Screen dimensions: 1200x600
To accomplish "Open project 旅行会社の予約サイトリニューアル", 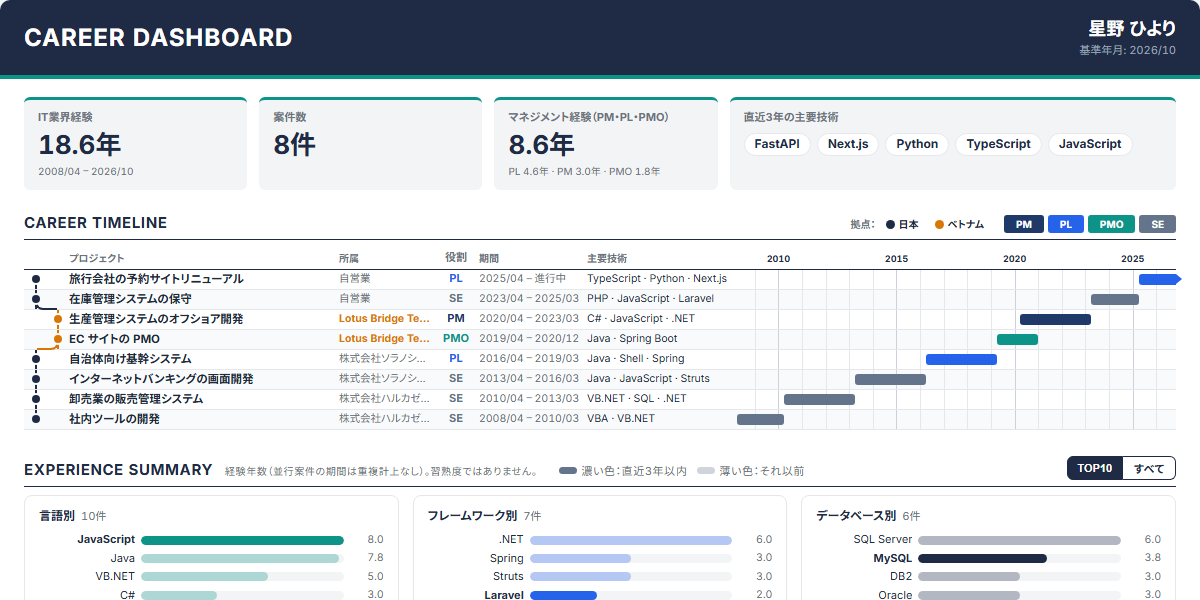I will [x=156, y=279].
